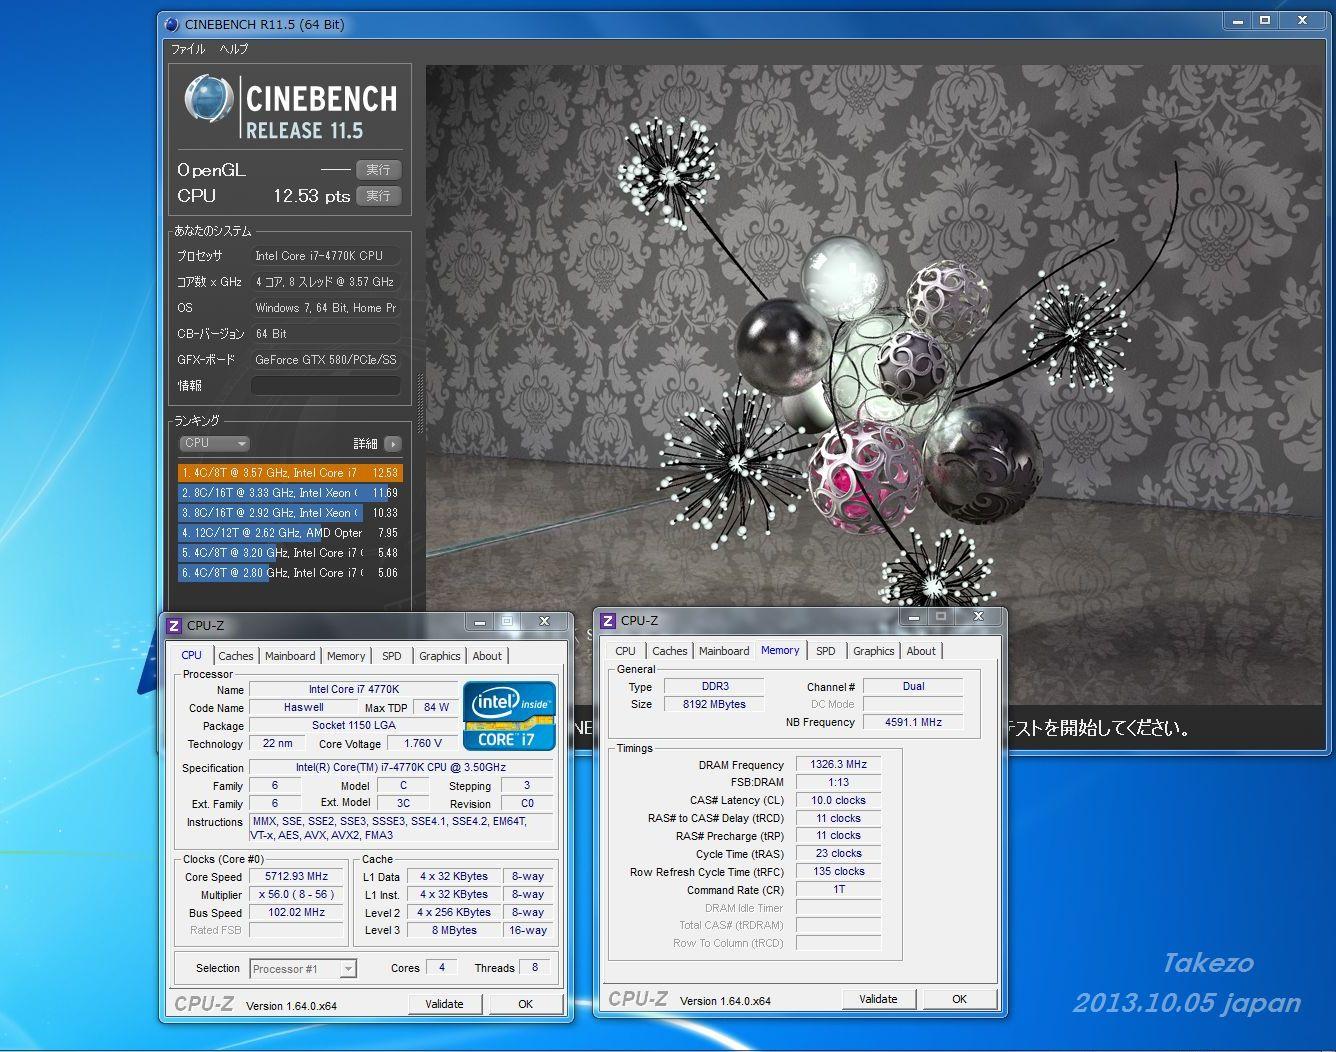Select ranking entry 5 Intel Core i7 5.48
1336x1052 pixels.
[290, 553]
